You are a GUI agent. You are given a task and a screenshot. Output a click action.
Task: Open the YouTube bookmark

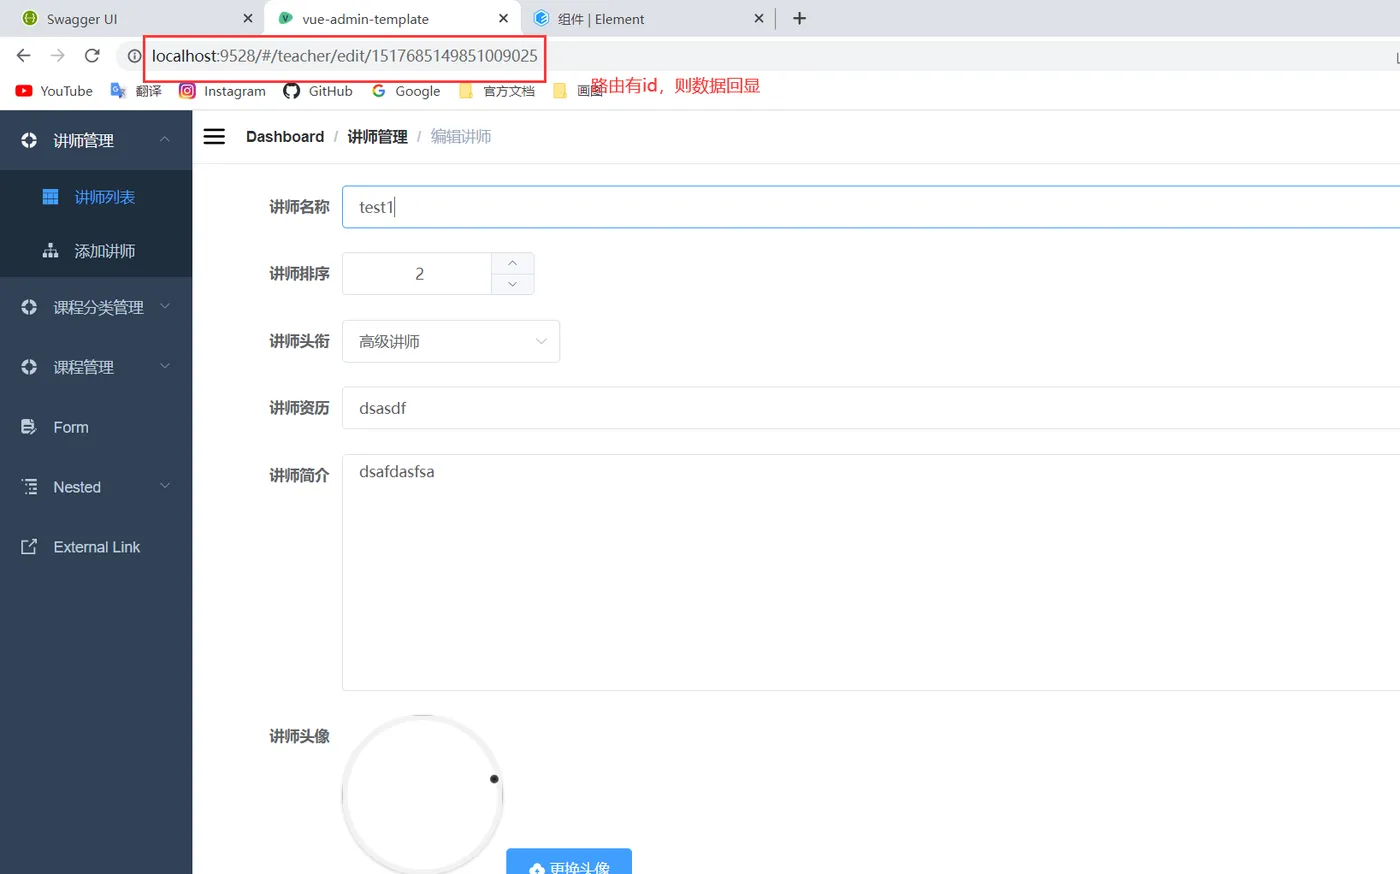54,91
